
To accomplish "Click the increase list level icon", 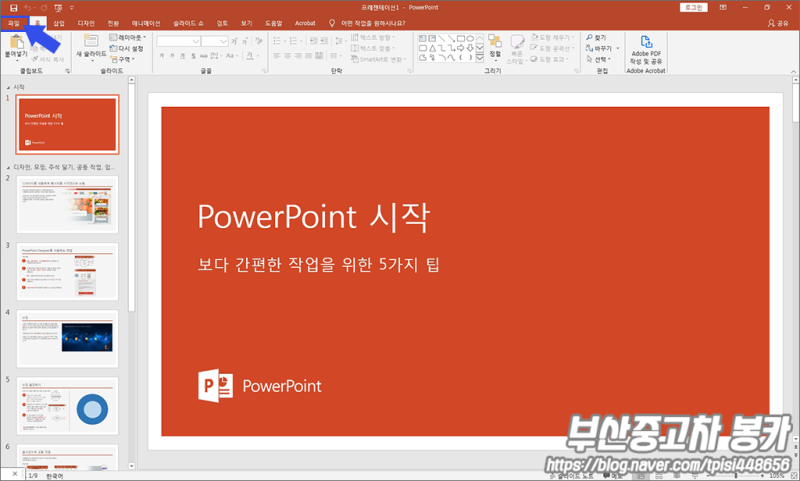I will (x=324, y=41).
